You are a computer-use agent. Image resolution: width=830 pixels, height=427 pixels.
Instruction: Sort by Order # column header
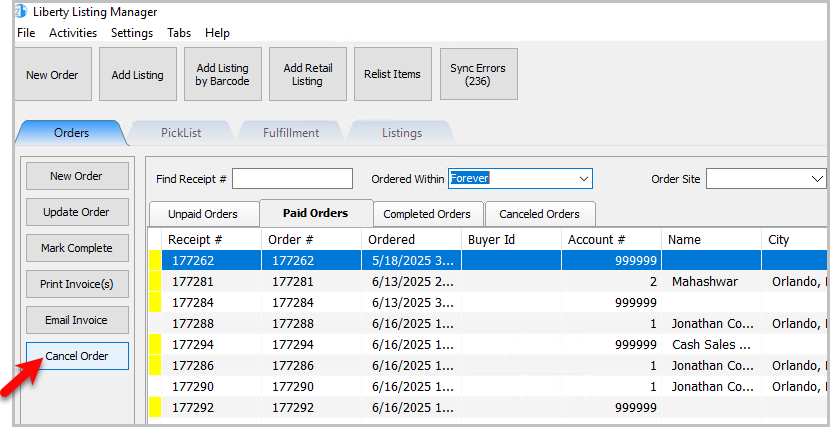312,240
